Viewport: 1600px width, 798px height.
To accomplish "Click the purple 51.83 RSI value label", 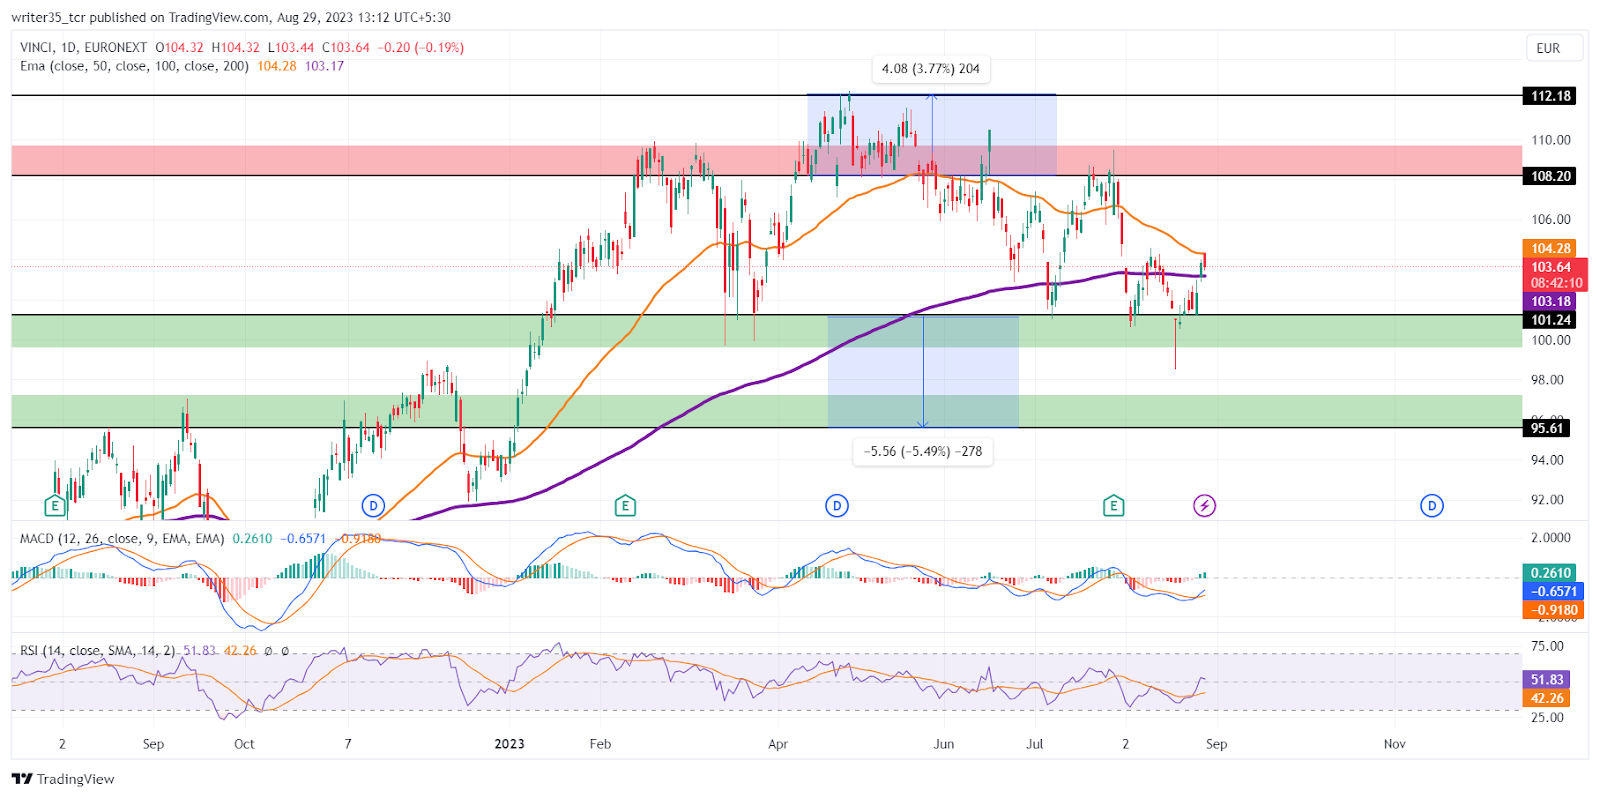I will [x=1546, y=679].
